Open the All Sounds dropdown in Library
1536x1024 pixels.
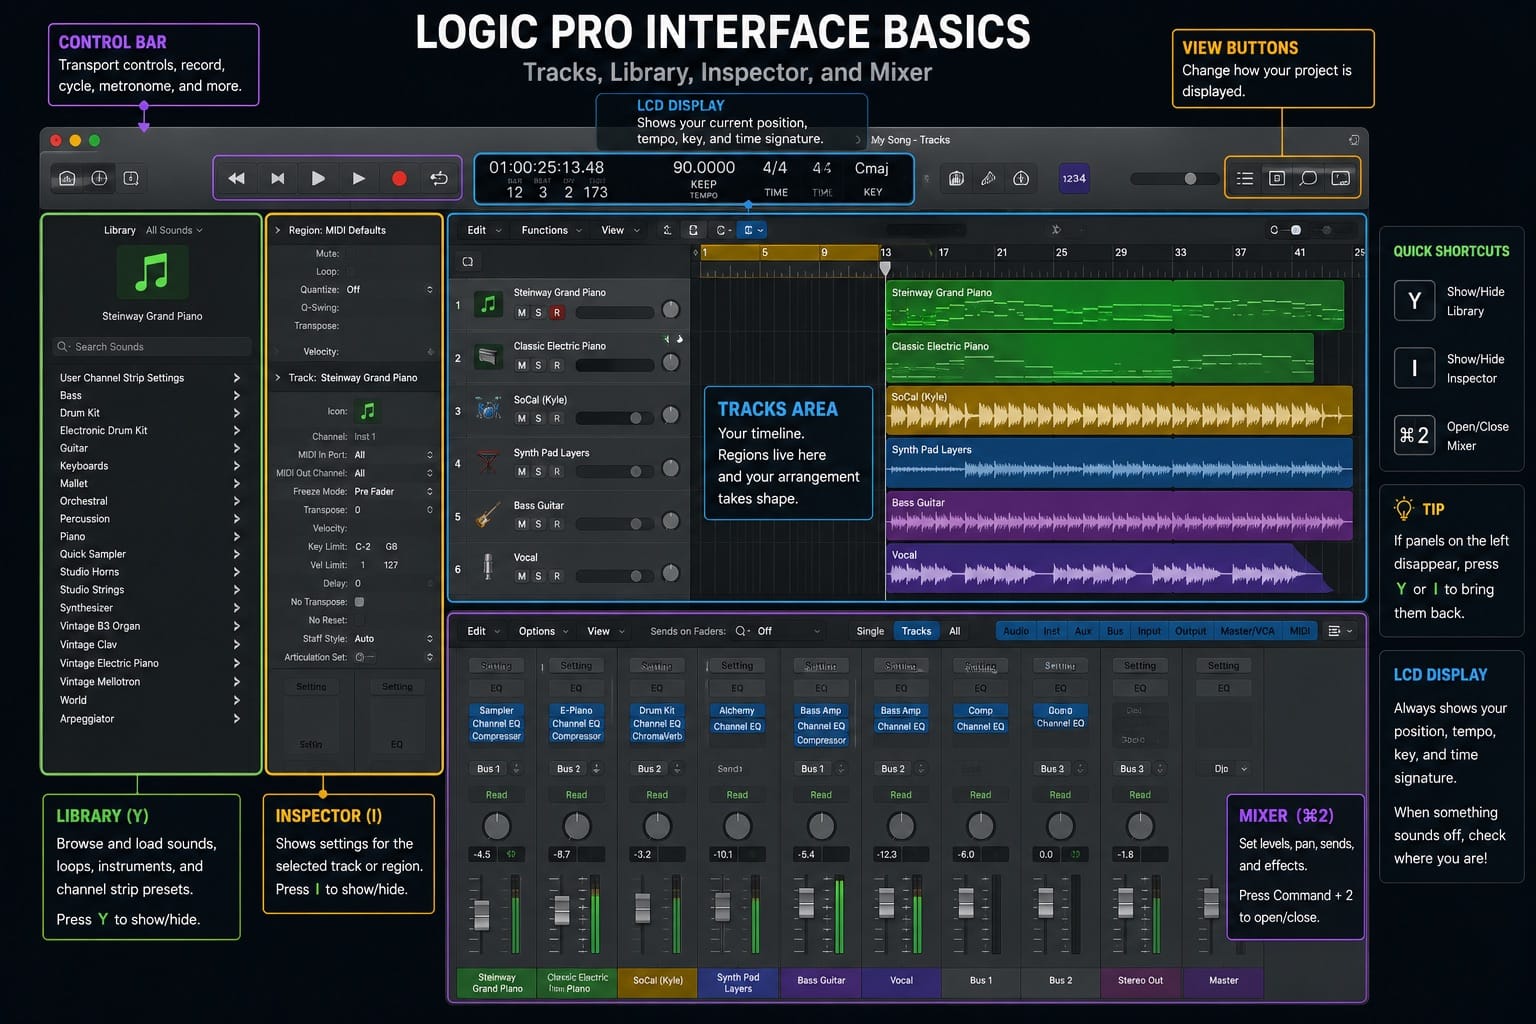pyautogui.click(x=174, y=230)
